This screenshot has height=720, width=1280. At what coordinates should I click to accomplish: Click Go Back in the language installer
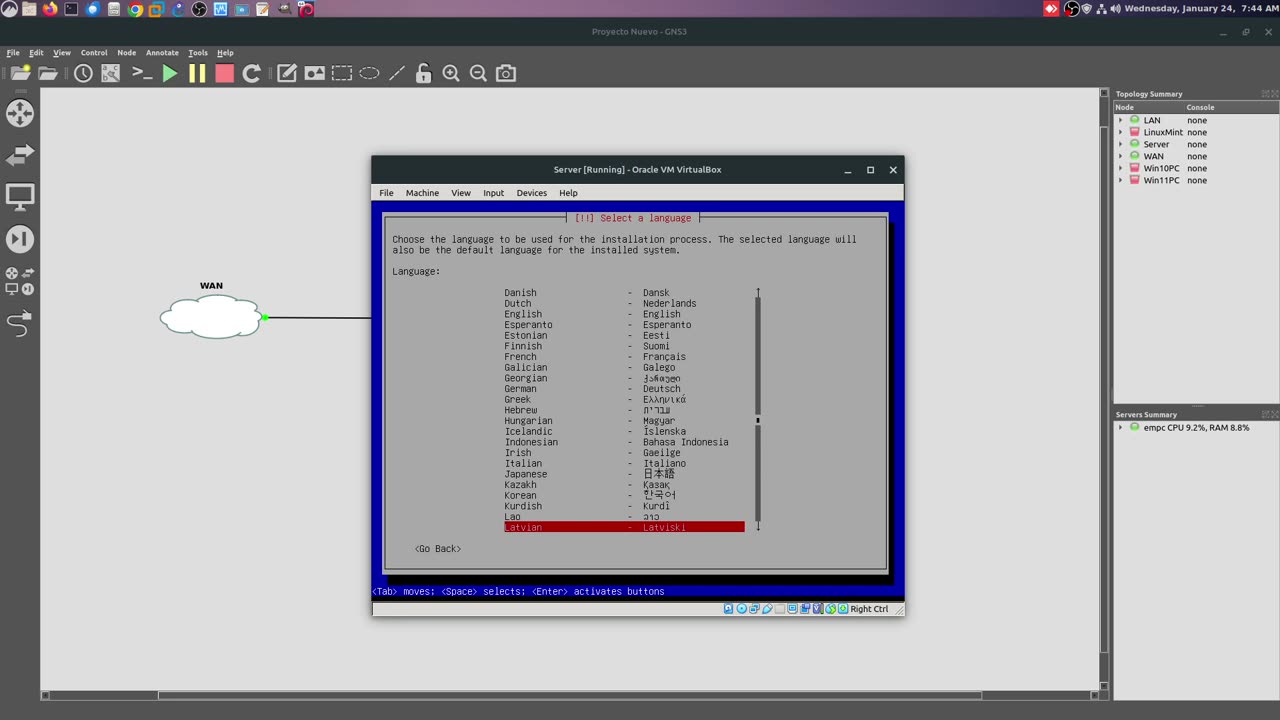point(438,549)
